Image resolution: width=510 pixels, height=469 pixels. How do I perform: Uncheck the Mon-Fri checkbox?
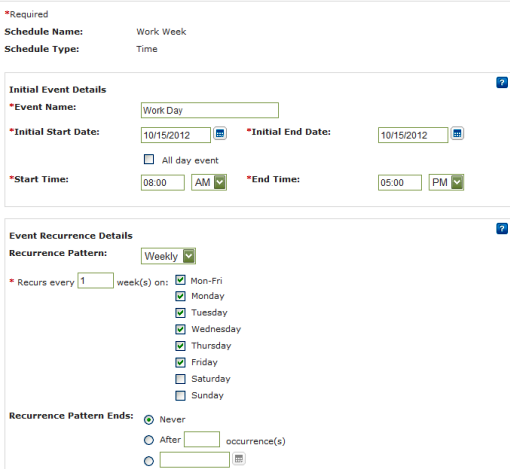click(x=180, y=280)
